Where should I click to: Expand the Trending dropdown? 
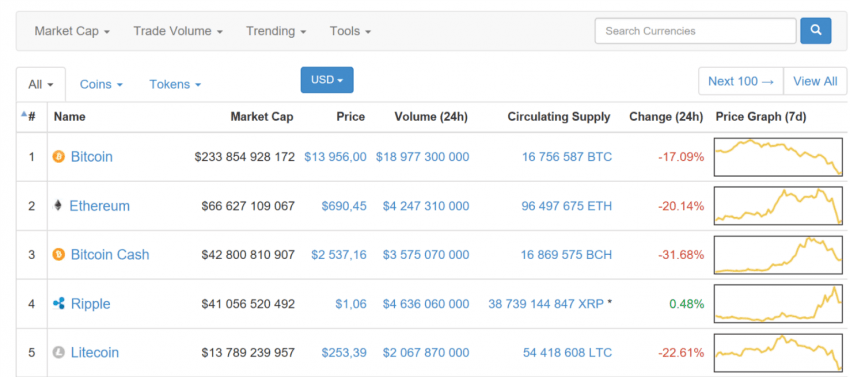(276, 31)
